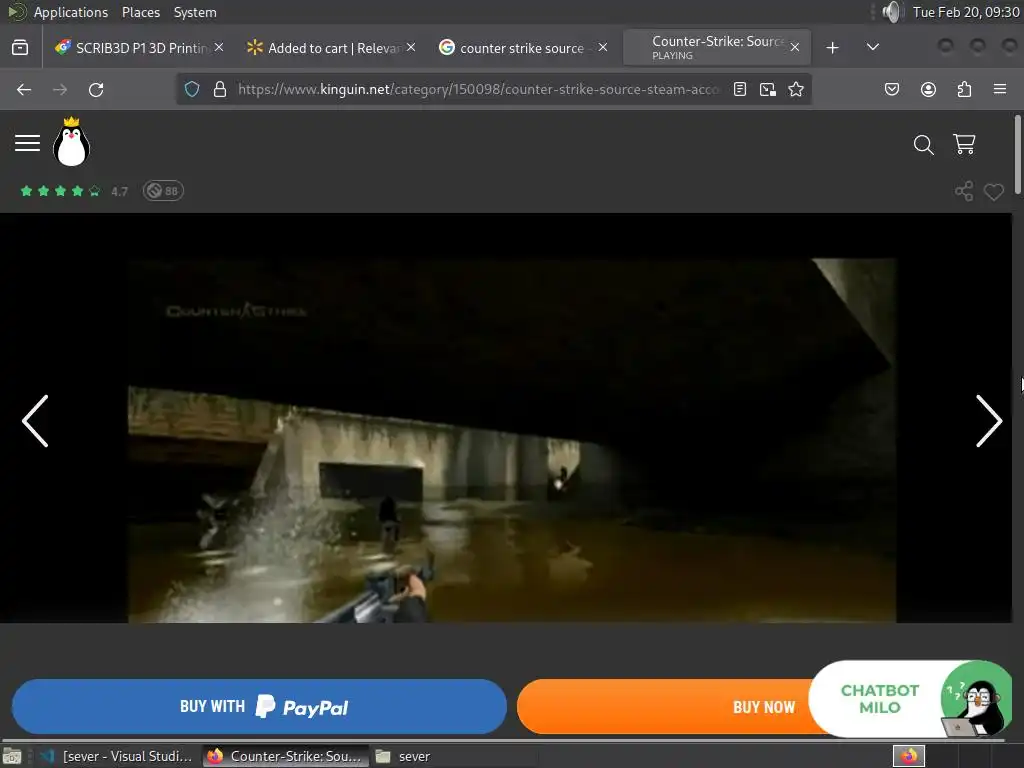Open Chatbot Milo

[910, 699]
